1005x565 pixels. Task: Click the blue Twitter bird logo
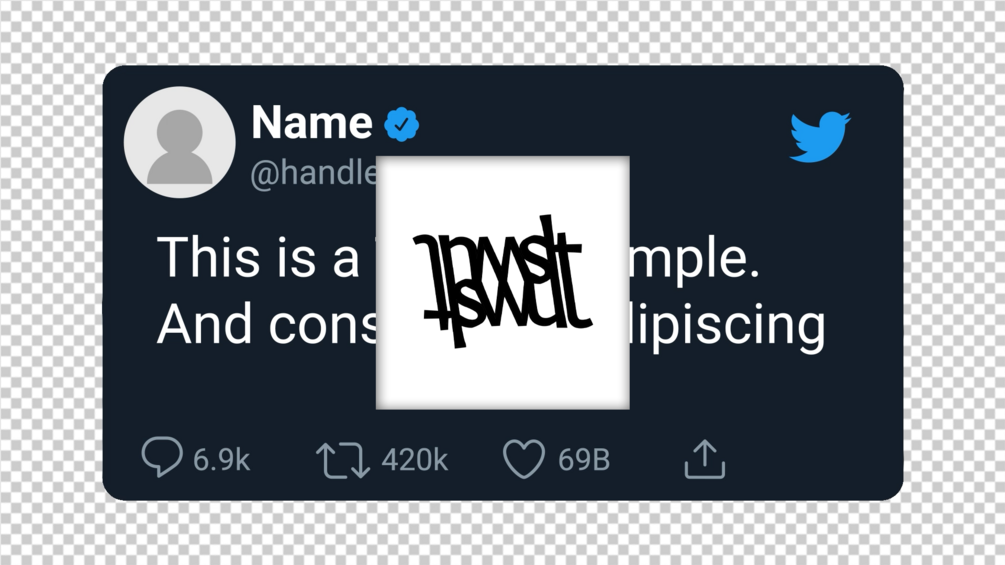coord(819,137)
